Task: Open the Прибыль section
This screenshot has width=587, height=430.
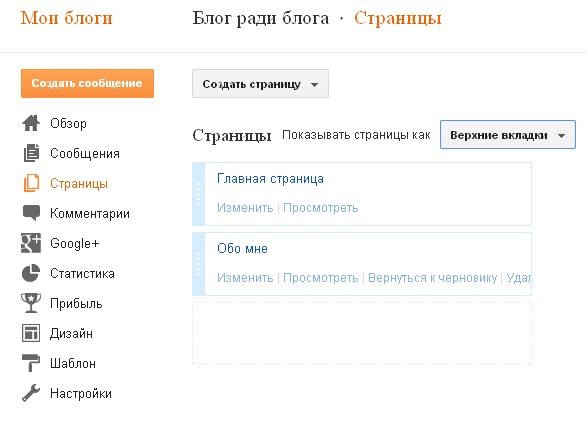Action: pos(76,304)
